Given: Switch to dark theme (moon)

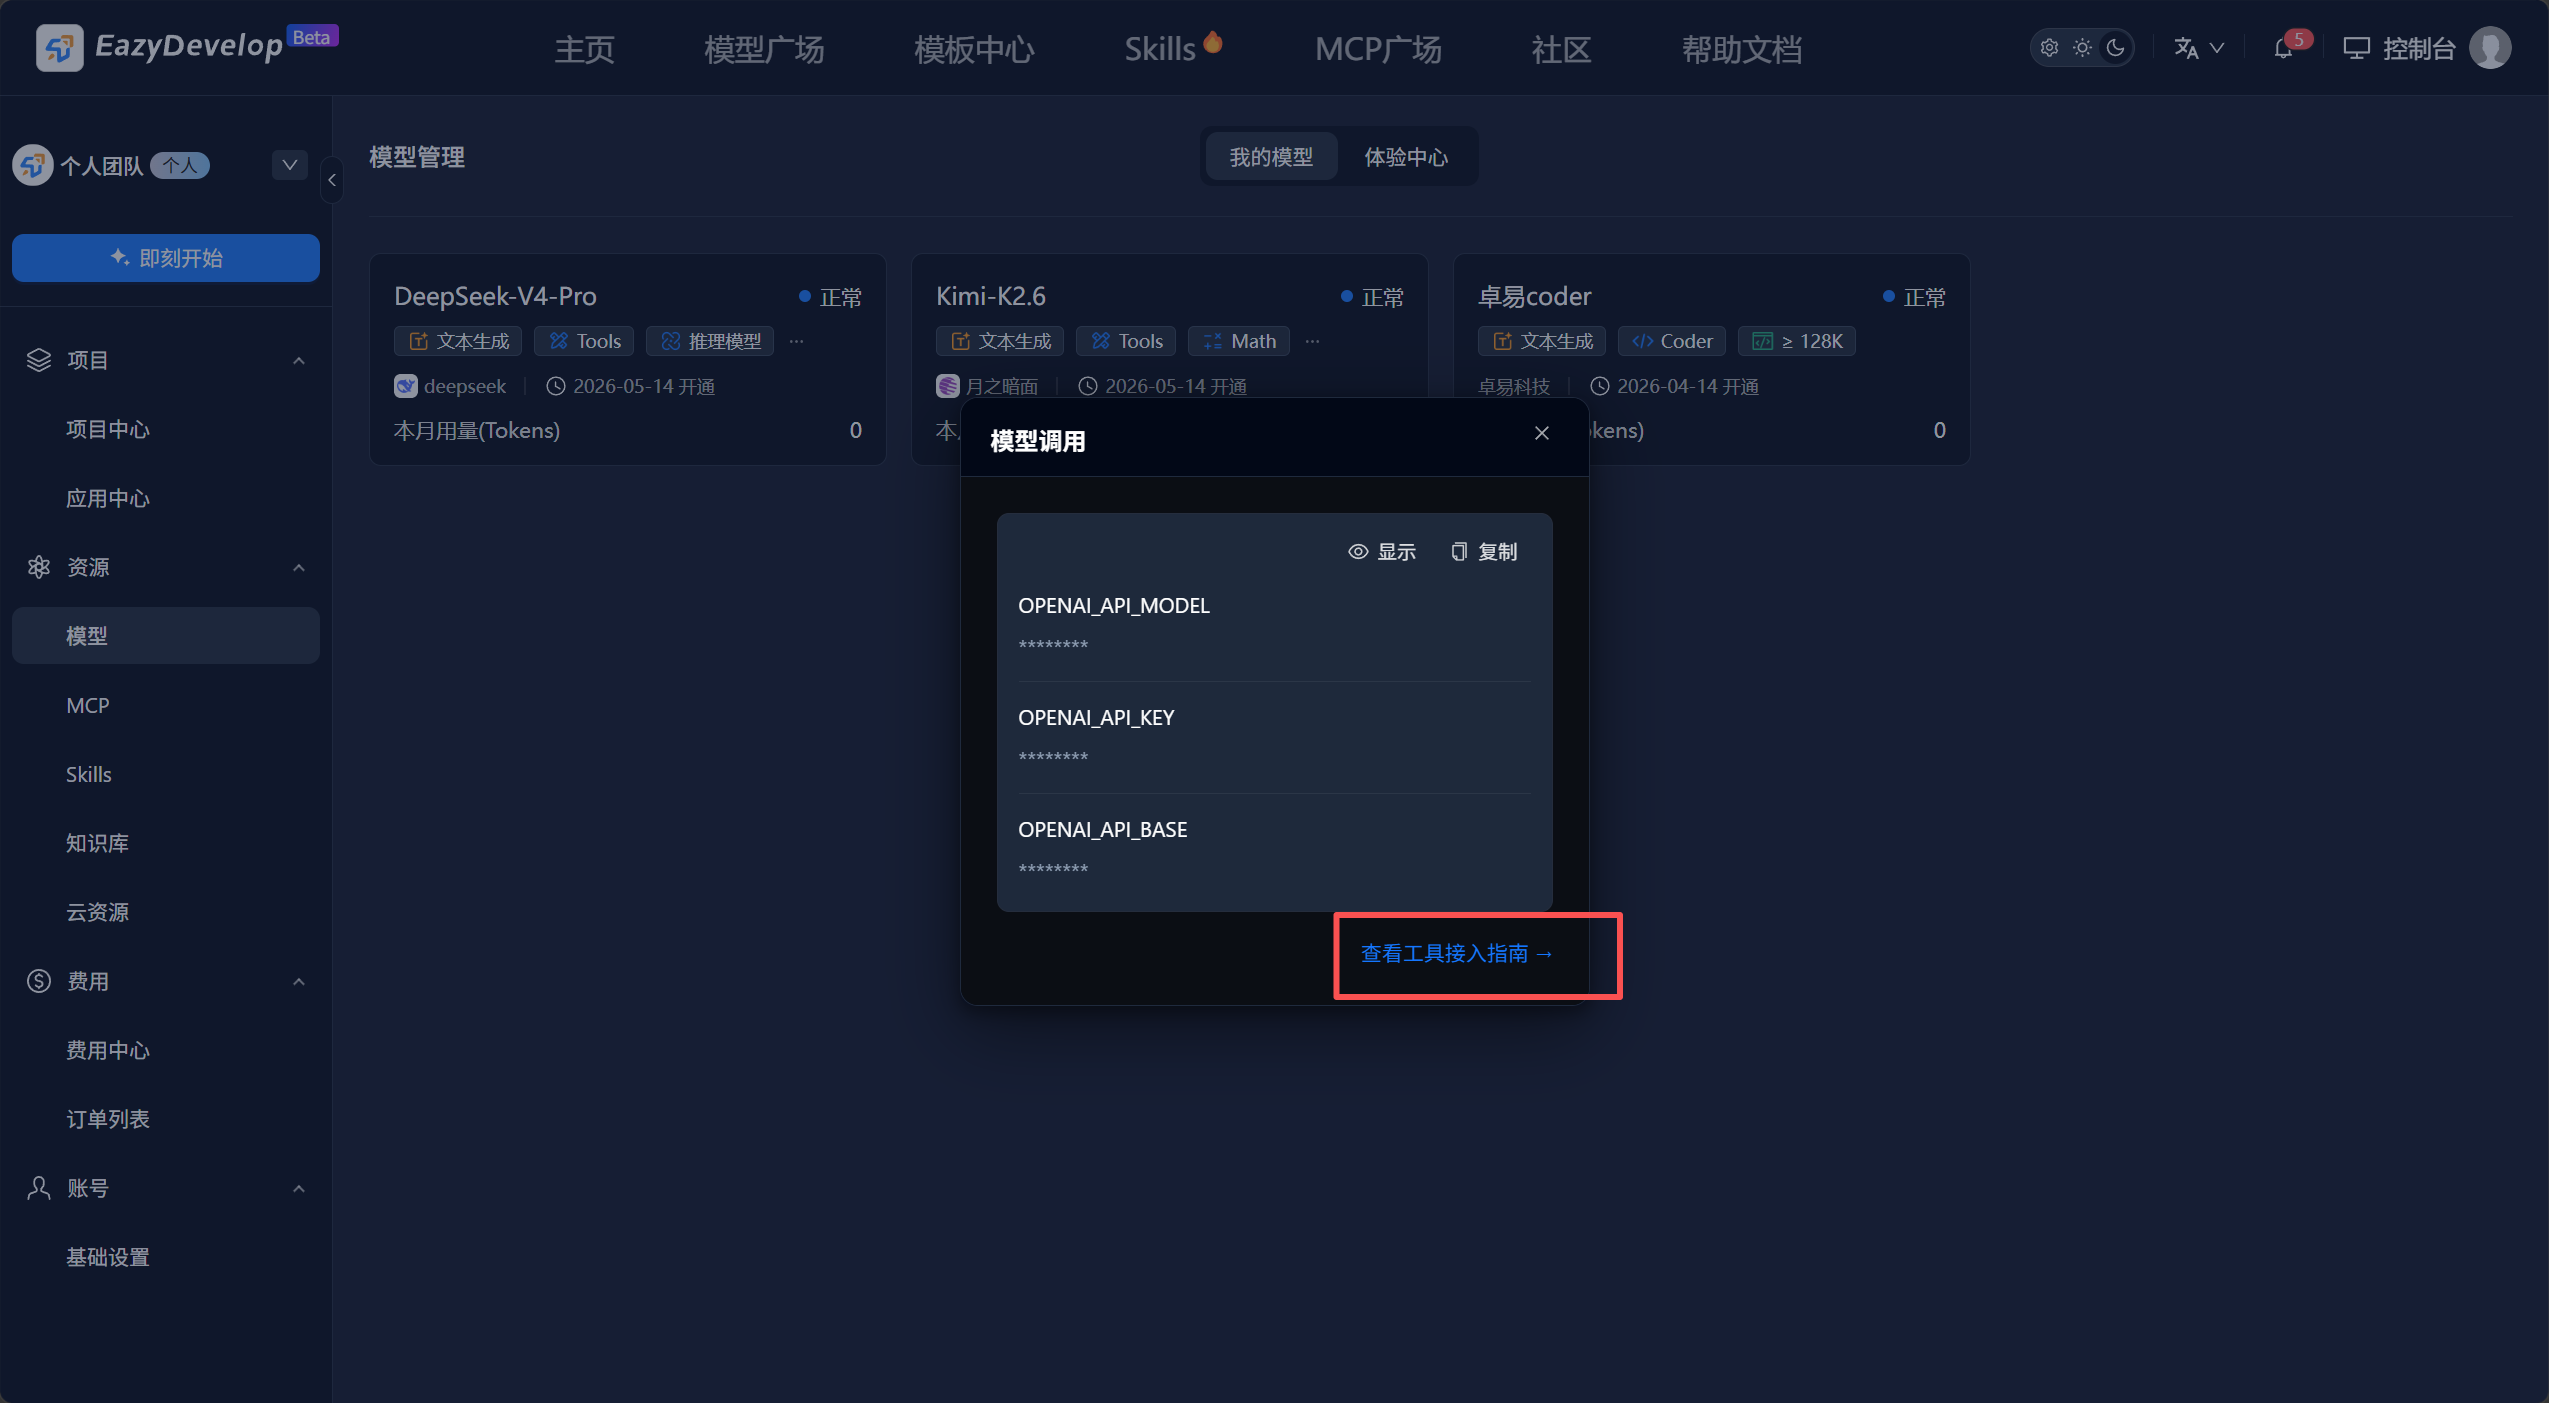Looking at the screenshot, I should click(x=2115, y=48).
